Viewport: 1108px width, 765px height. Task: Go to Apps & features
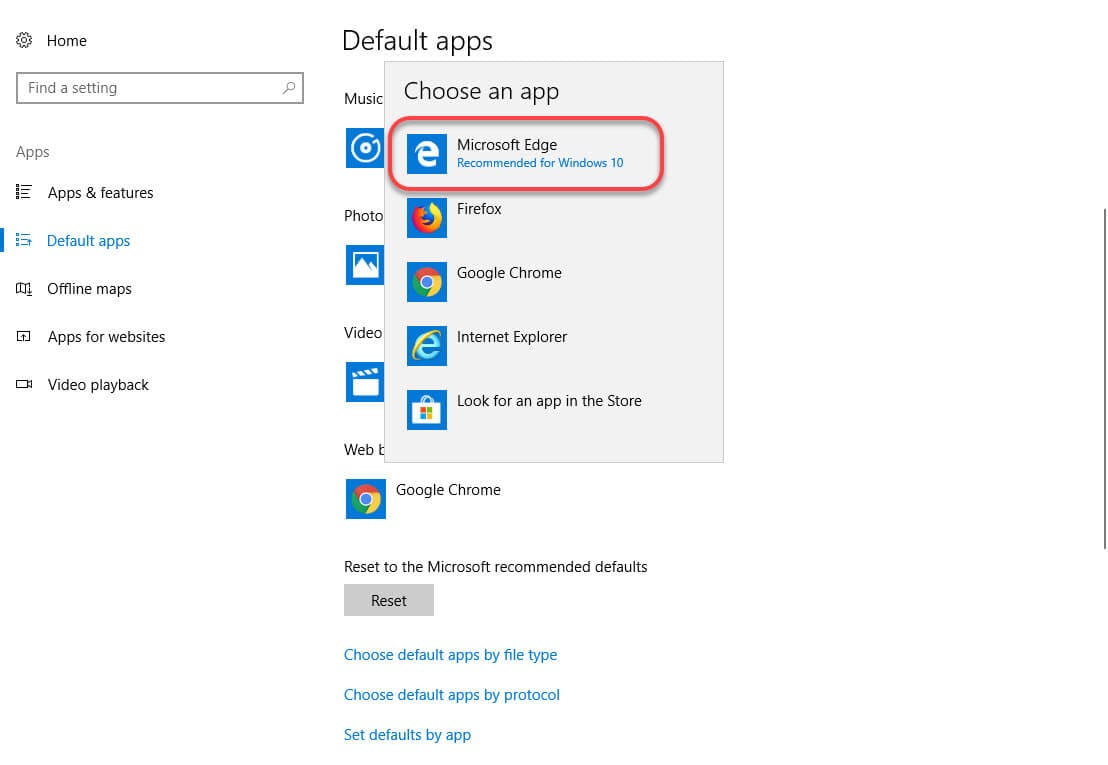coord(100,193)
